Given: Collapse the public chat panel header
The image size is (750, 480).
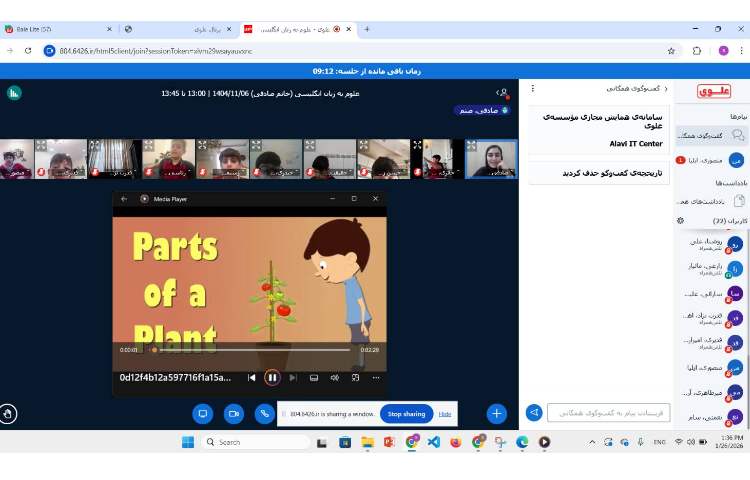Looking at the screenshot, I should click(638, 88).
